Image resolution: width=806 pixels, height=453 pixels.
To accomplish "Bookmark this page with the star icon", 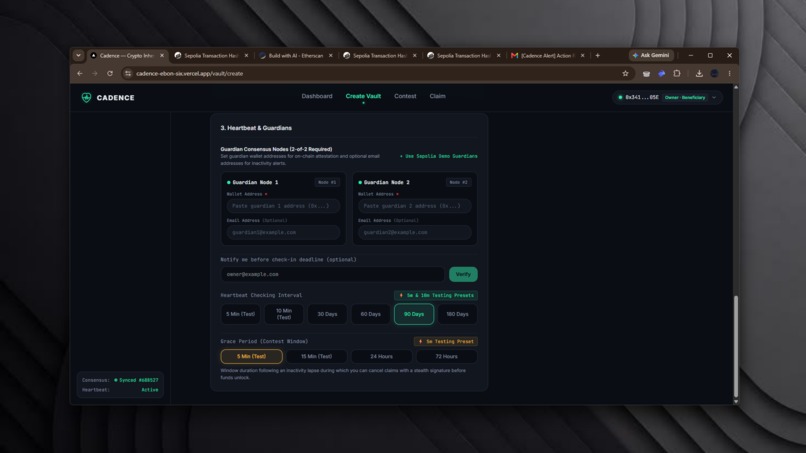I will (x=625, y=74).
